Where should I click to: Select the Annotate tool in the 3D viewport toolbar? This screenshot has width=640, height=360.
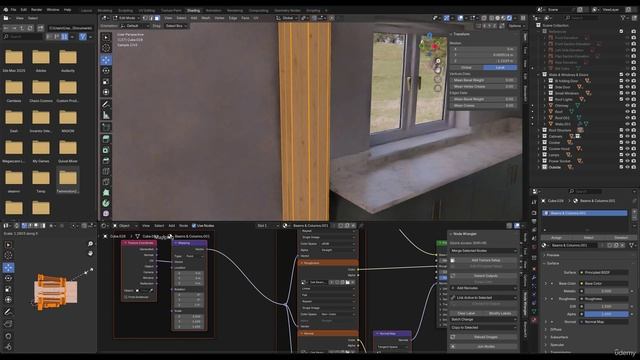pyautogui.click(x=106, y=104)
